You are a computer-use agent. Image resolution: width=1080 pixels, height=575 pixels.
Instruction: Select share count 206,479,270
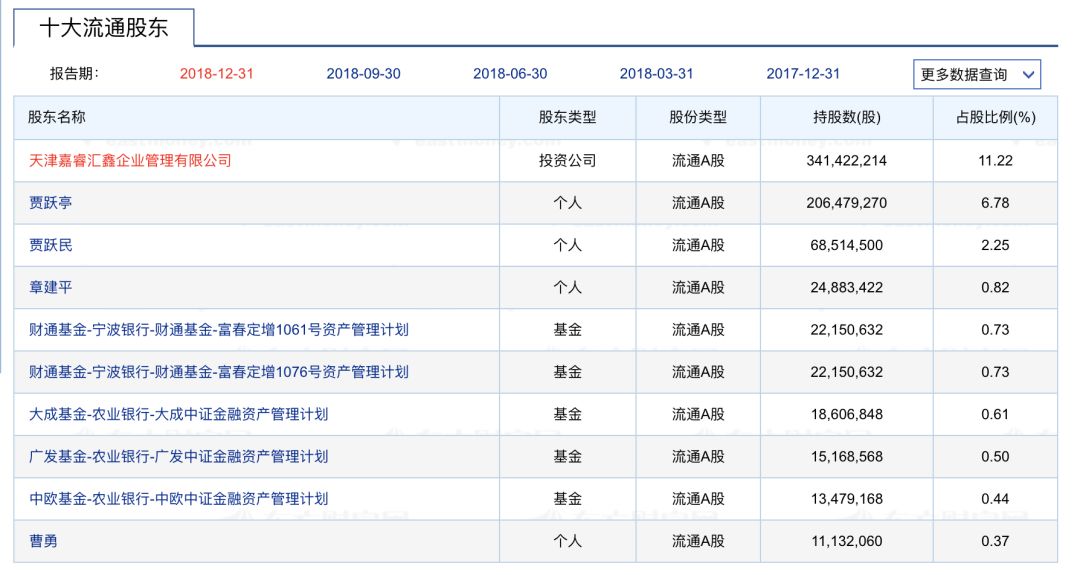click(847, 202)
